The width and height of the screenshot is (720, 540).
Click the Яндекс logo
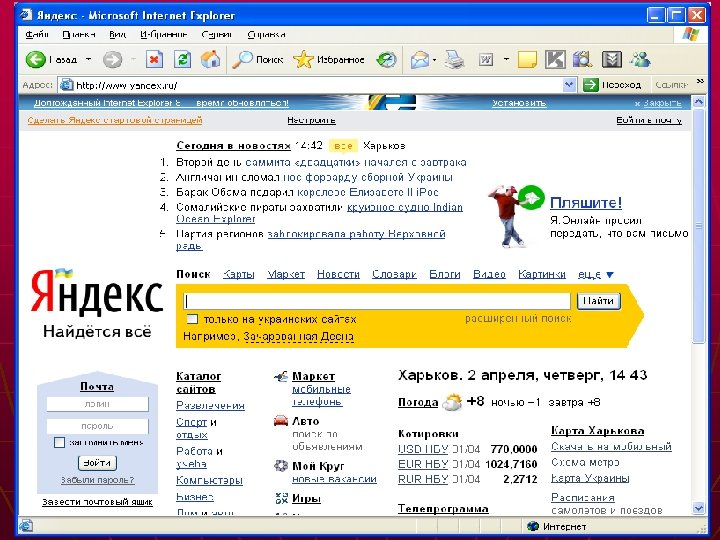pyautogui.click(x=97, y=292)
